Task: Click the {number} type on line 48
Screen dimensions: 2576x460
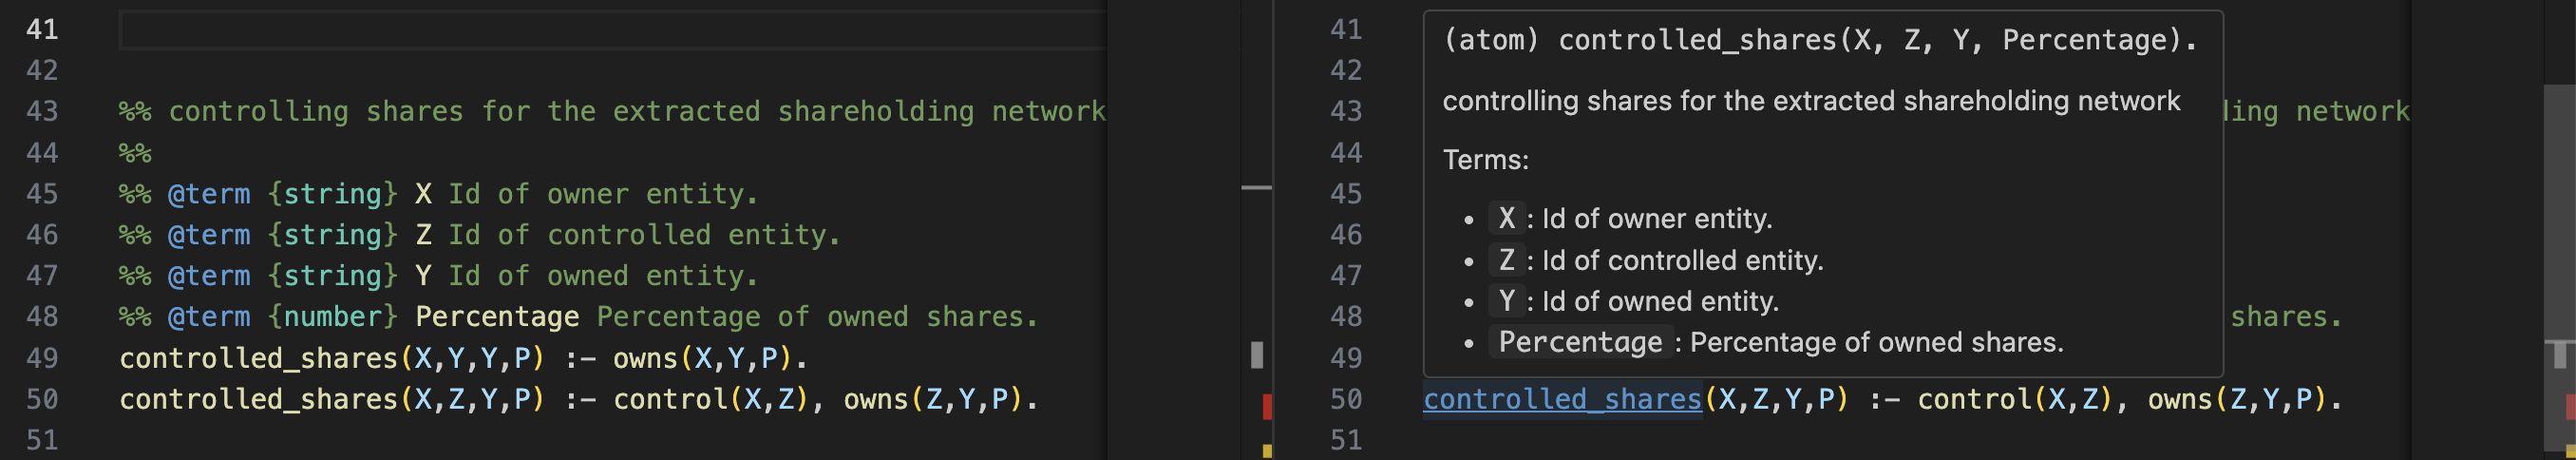Action: (333, 317)
